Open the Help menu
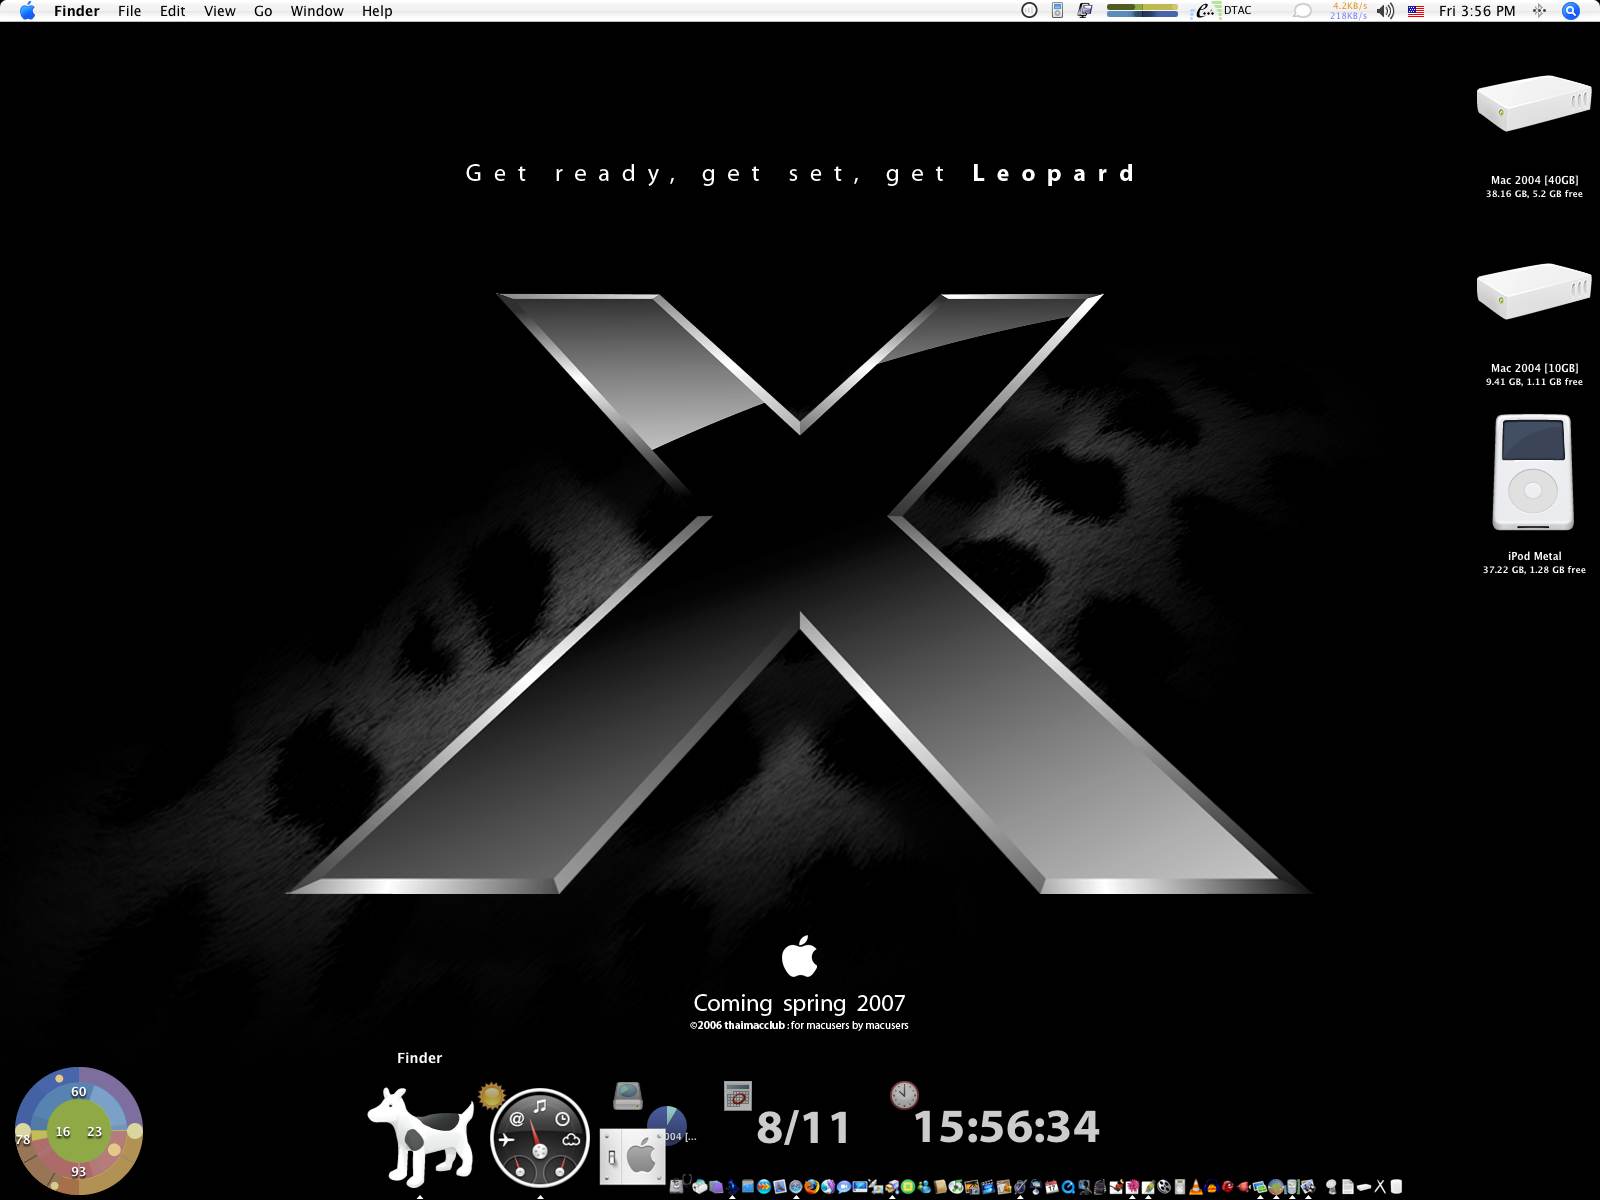Viewport: 1600px width, 1200px height. [x=377, y=11]
